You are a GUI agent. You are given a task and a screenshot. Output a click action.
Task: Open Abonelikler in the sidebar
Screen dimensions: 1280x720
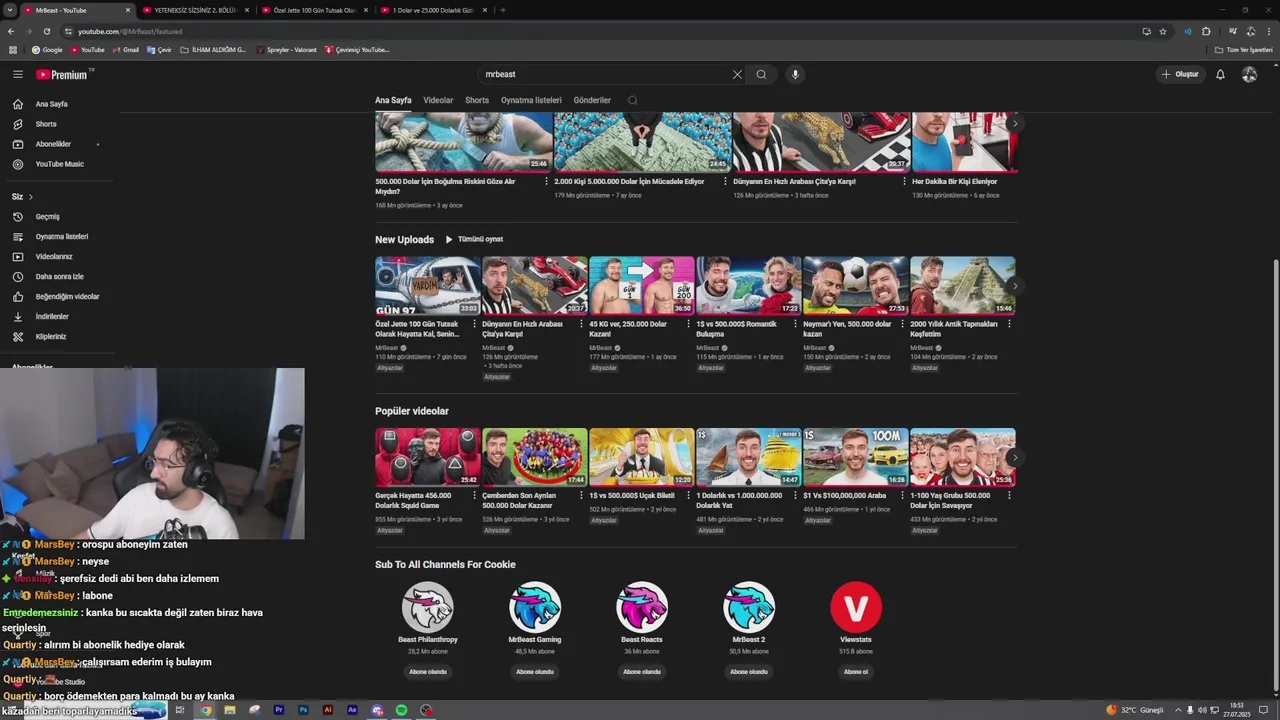53,144
